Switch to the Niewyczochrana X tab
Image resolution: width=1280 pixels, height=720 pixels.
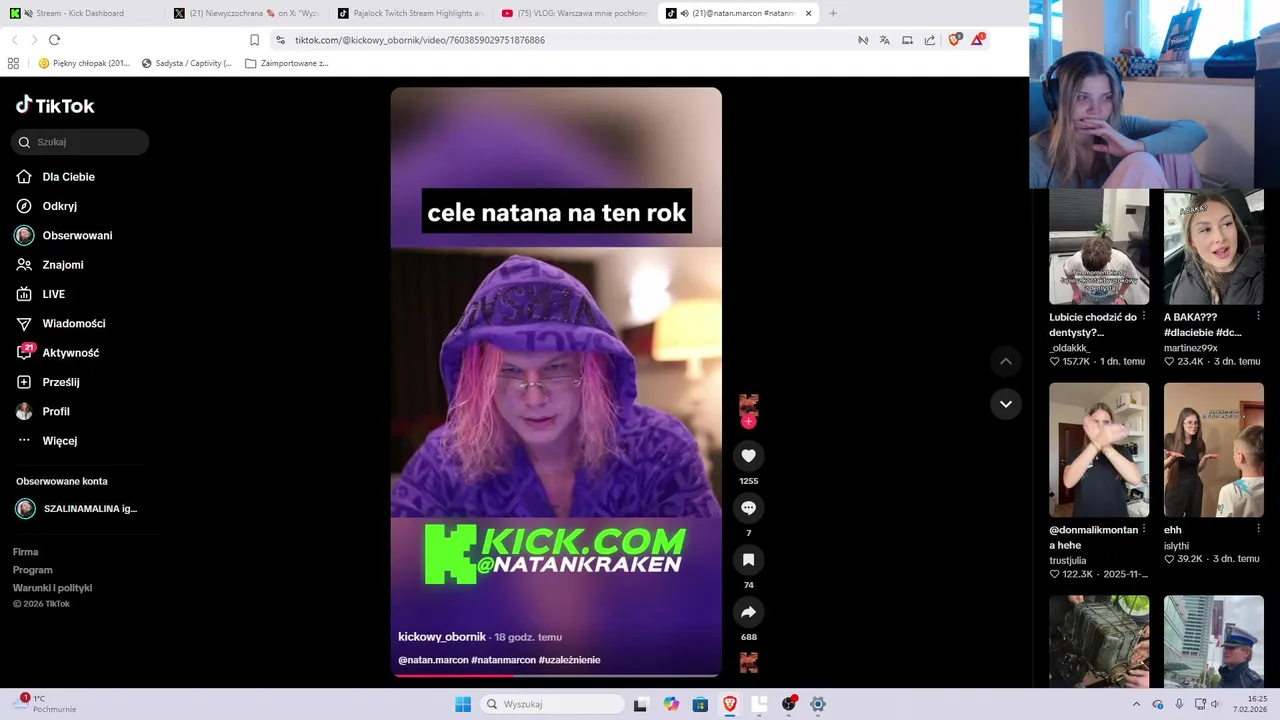[x=245, y=13]
